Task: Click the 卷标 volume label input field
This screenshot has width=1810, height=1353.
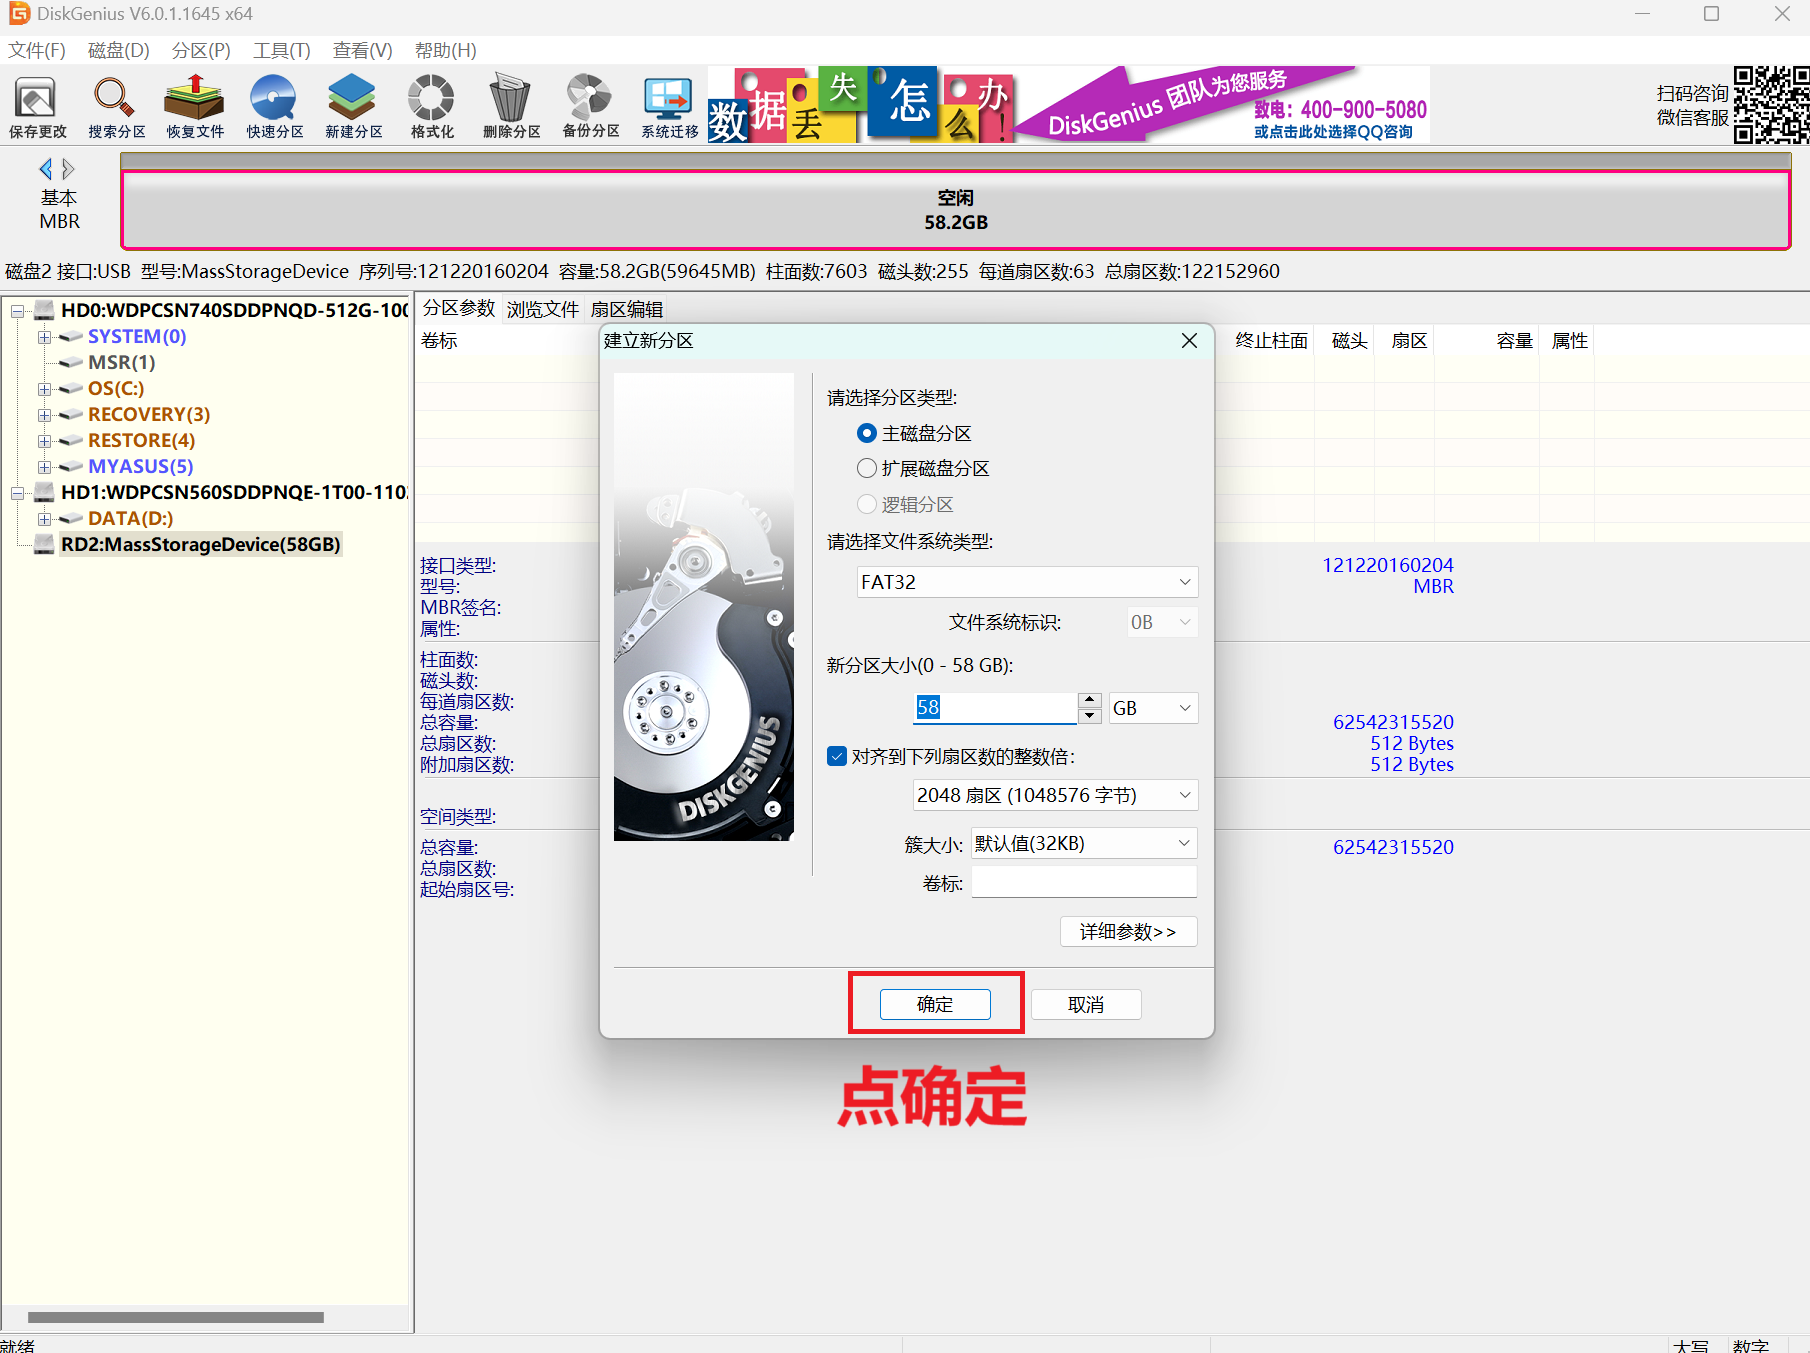Action: pos(1084,883)
